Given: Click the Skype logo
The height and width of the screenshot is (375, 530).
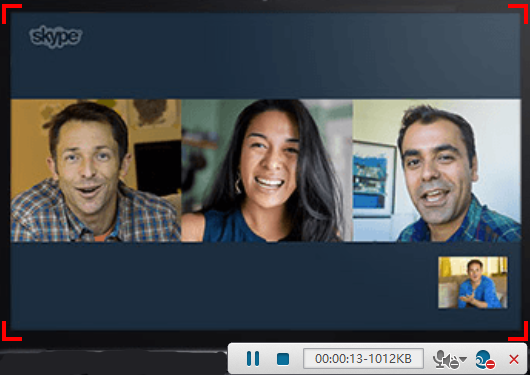Looking at the screenshot, I should coord(56,37).
